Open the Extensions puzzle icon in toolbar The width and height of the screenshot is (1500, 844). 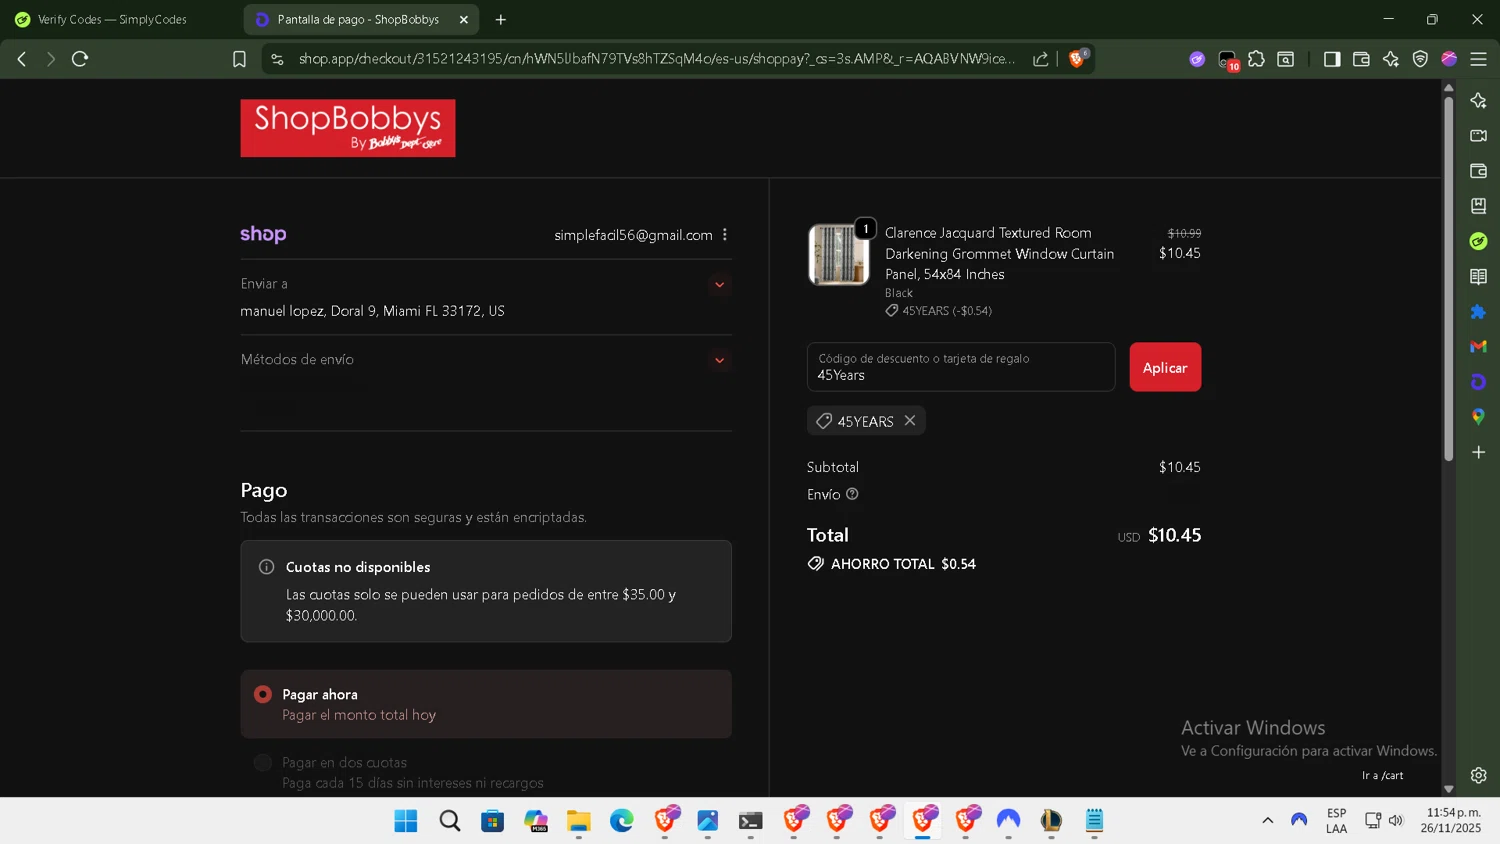[1257, 59]
